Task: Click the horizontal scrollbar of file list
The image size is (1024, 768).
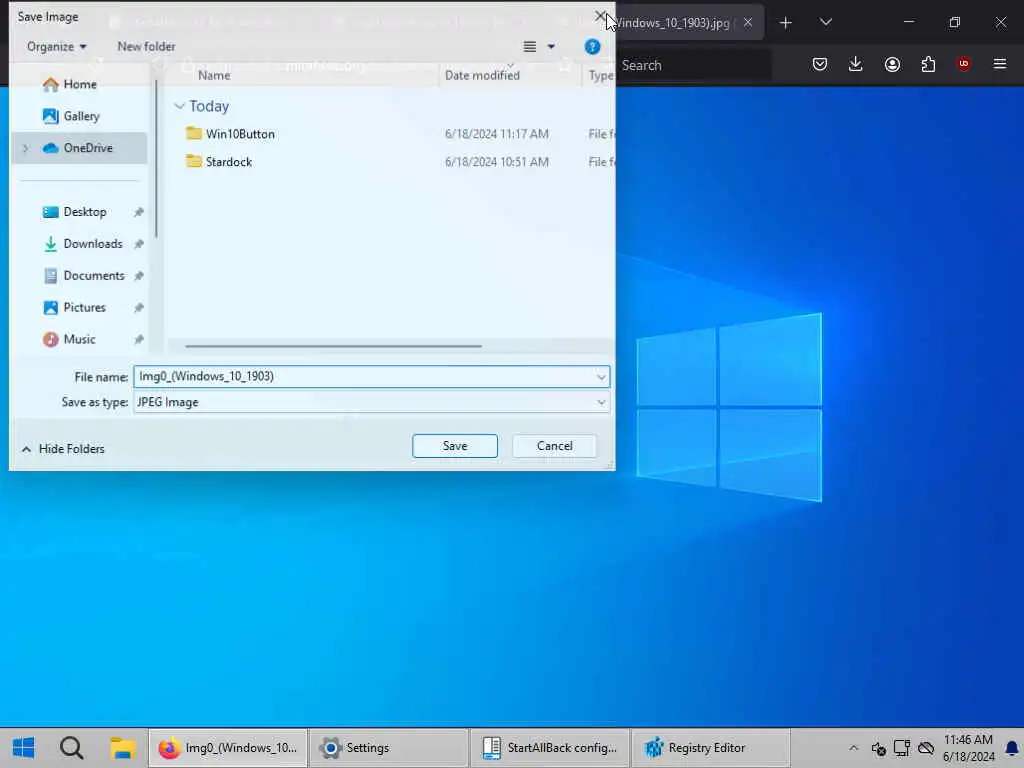Action: pyautogui.click(x=333, y=346)
